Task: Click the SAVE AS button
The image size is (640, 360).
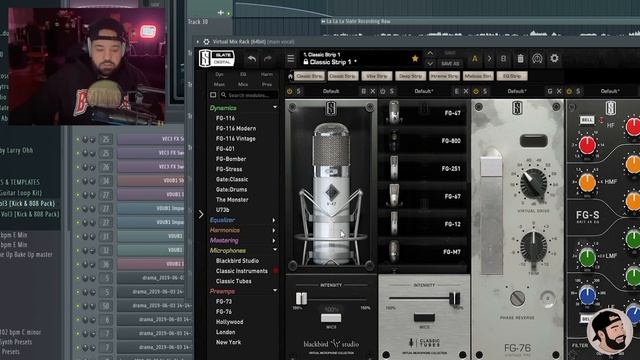Action: (450, 64)
